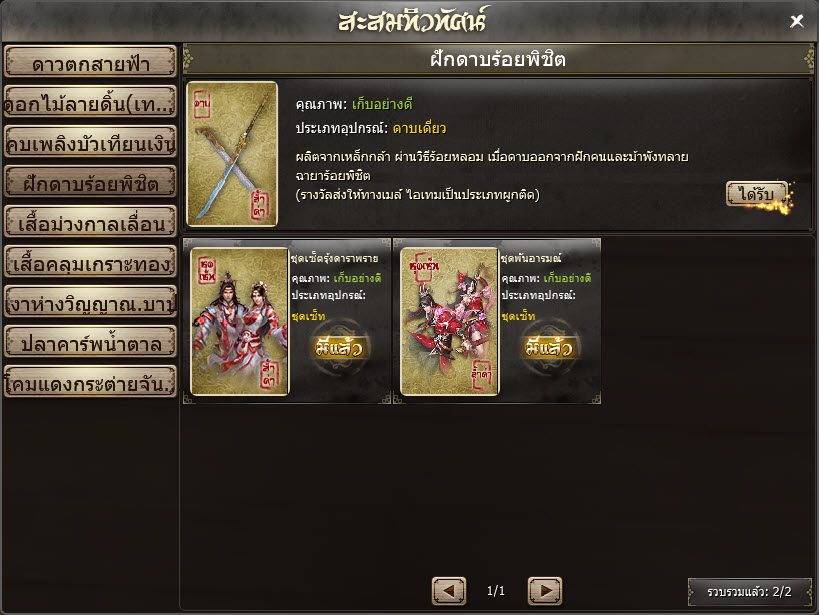Close the สะสมทิวทัศน์ window
Screen dimensions: 819x615
pyautogui.click(x=797, y=21)
